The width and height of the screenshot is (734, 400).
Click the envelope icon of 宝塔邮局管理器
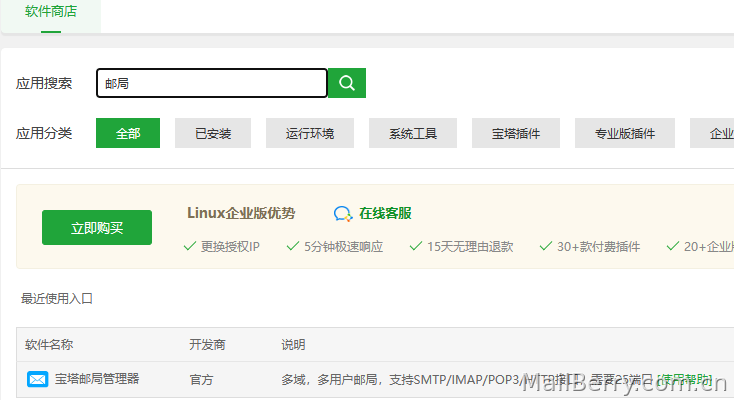coord(37,379)
